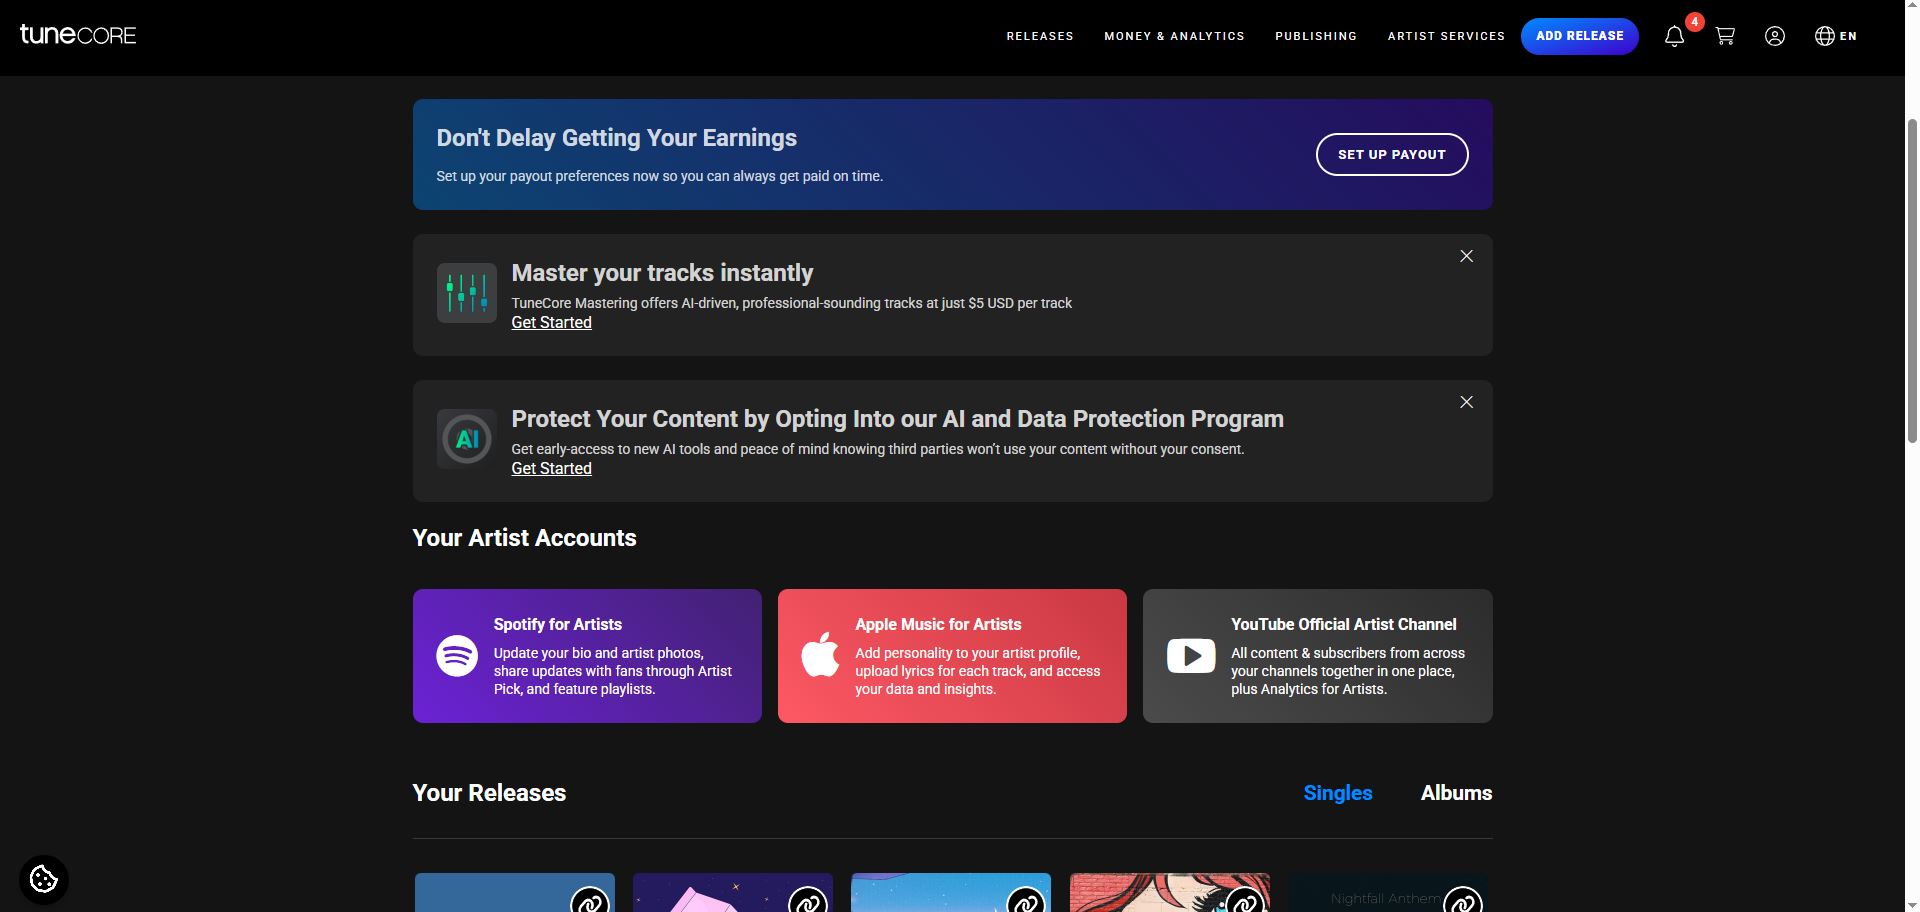The width and height of the screenshot is (1920, 912).
Task: Click the Add Release button
Action: 1580,36
